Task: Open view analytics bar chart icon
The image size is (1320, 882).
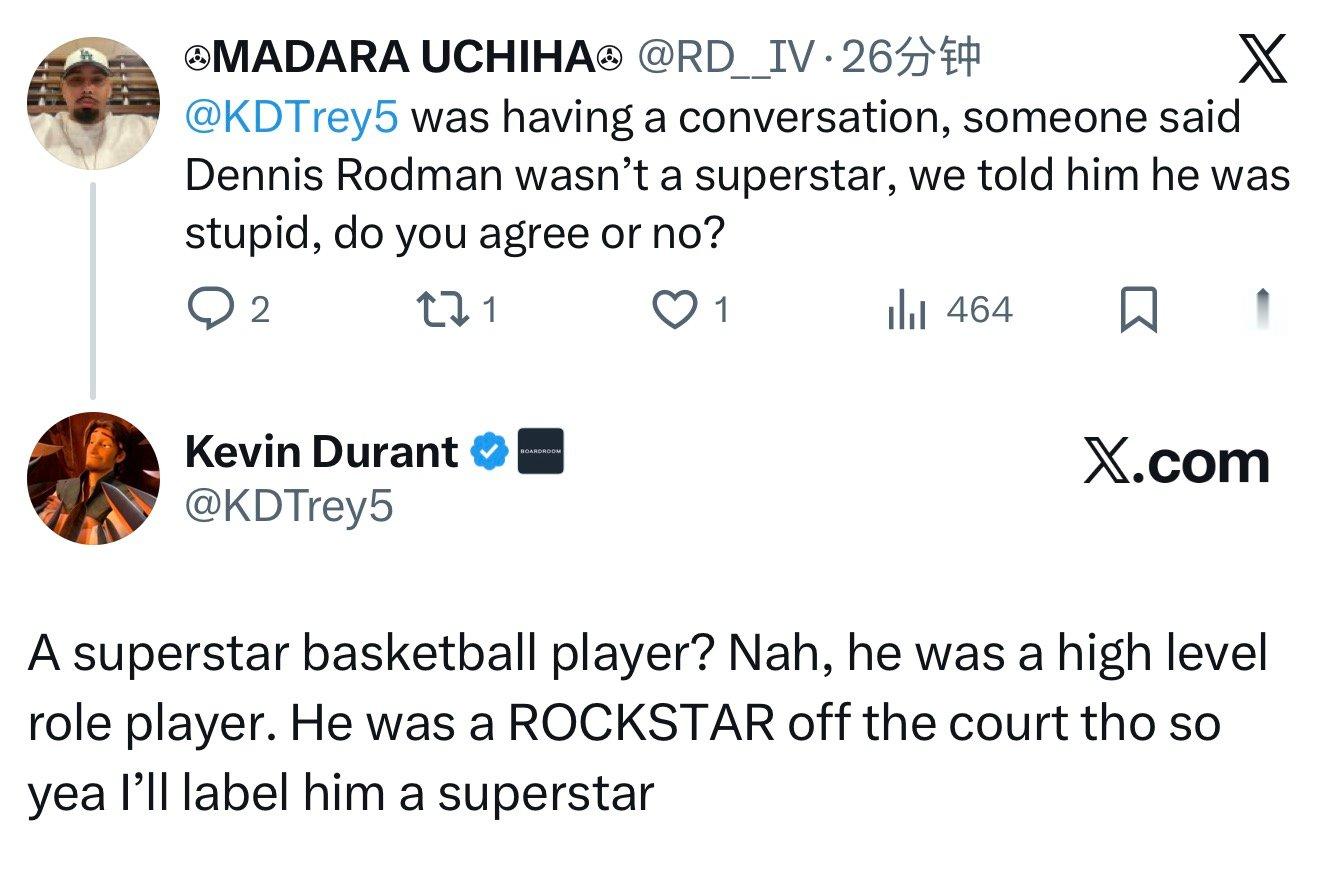Action: coord(909,310)
